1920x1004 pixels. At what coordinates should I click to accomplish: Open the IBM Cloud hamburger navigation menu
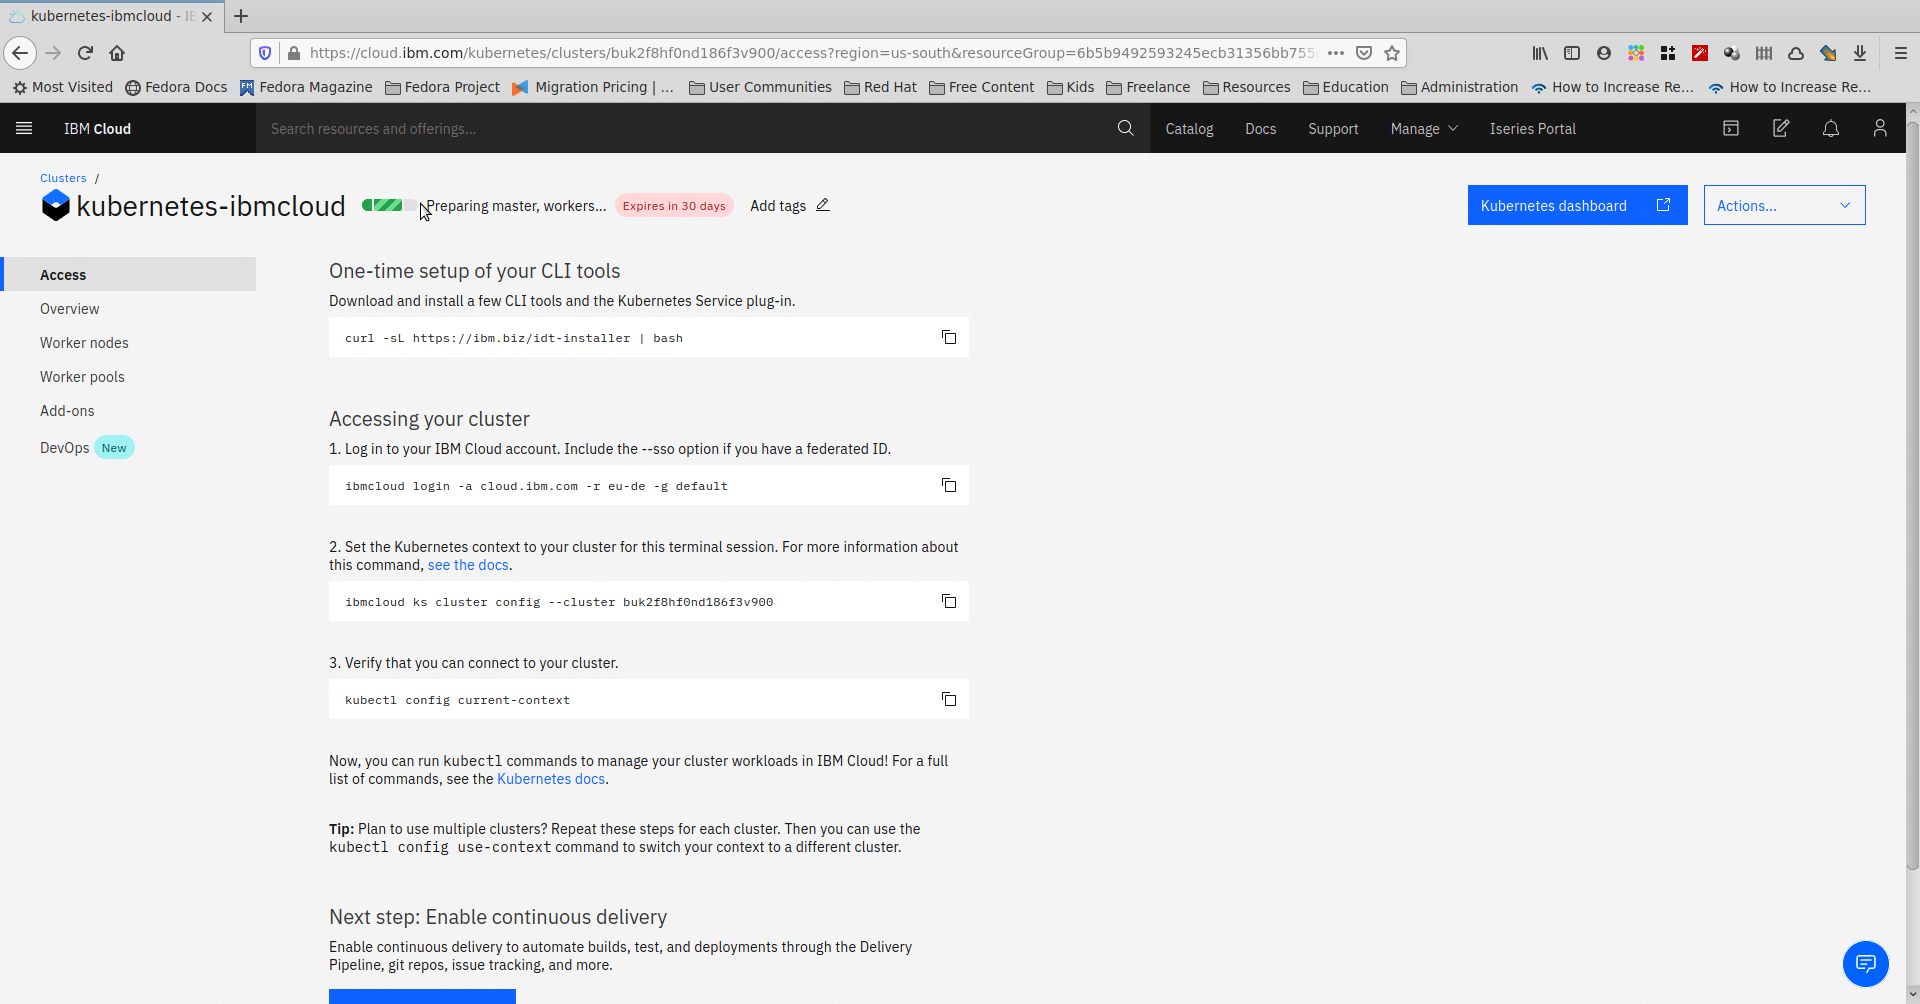point(24,128)
